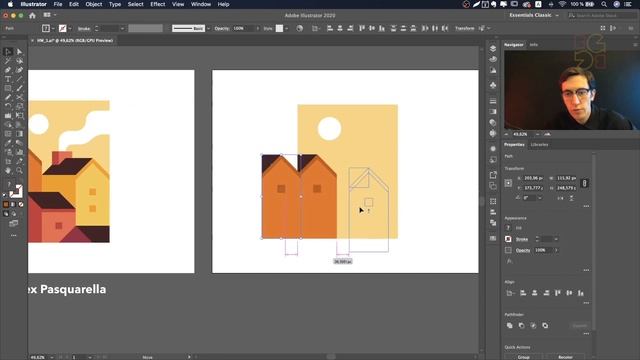
Task: Open the Layers panel dock icon
Action: click(493, 48)
